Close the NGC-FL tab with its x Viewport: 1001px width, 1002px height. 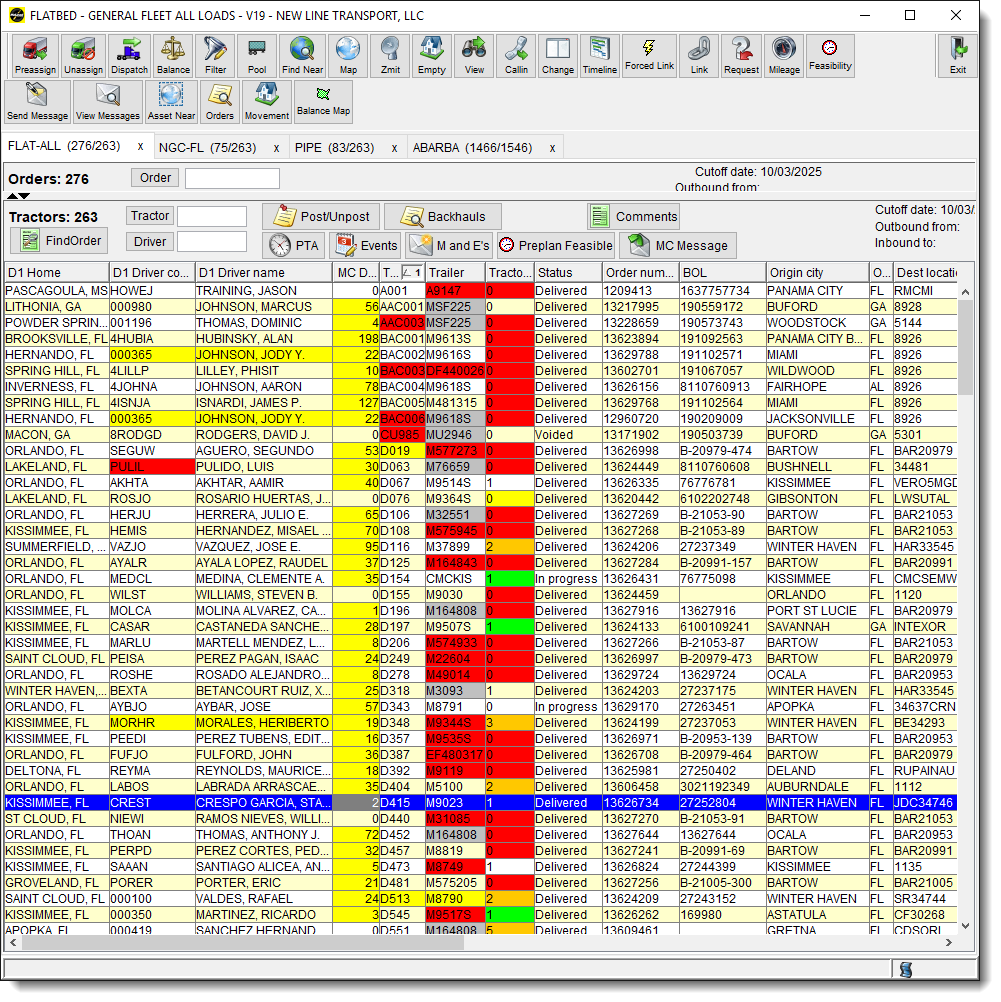(x=276, y=148)
